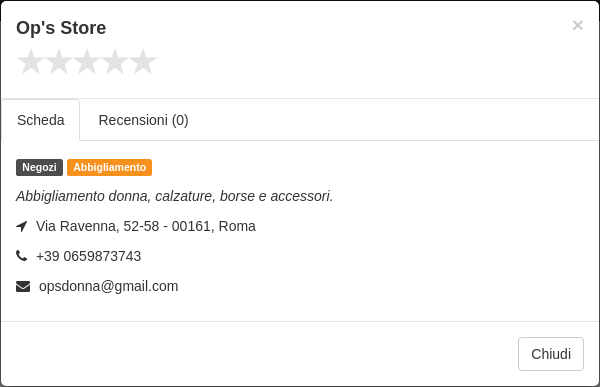Screen dimensions: 600x387
Task: Click the italic store description text
Action: click(174, 196)
